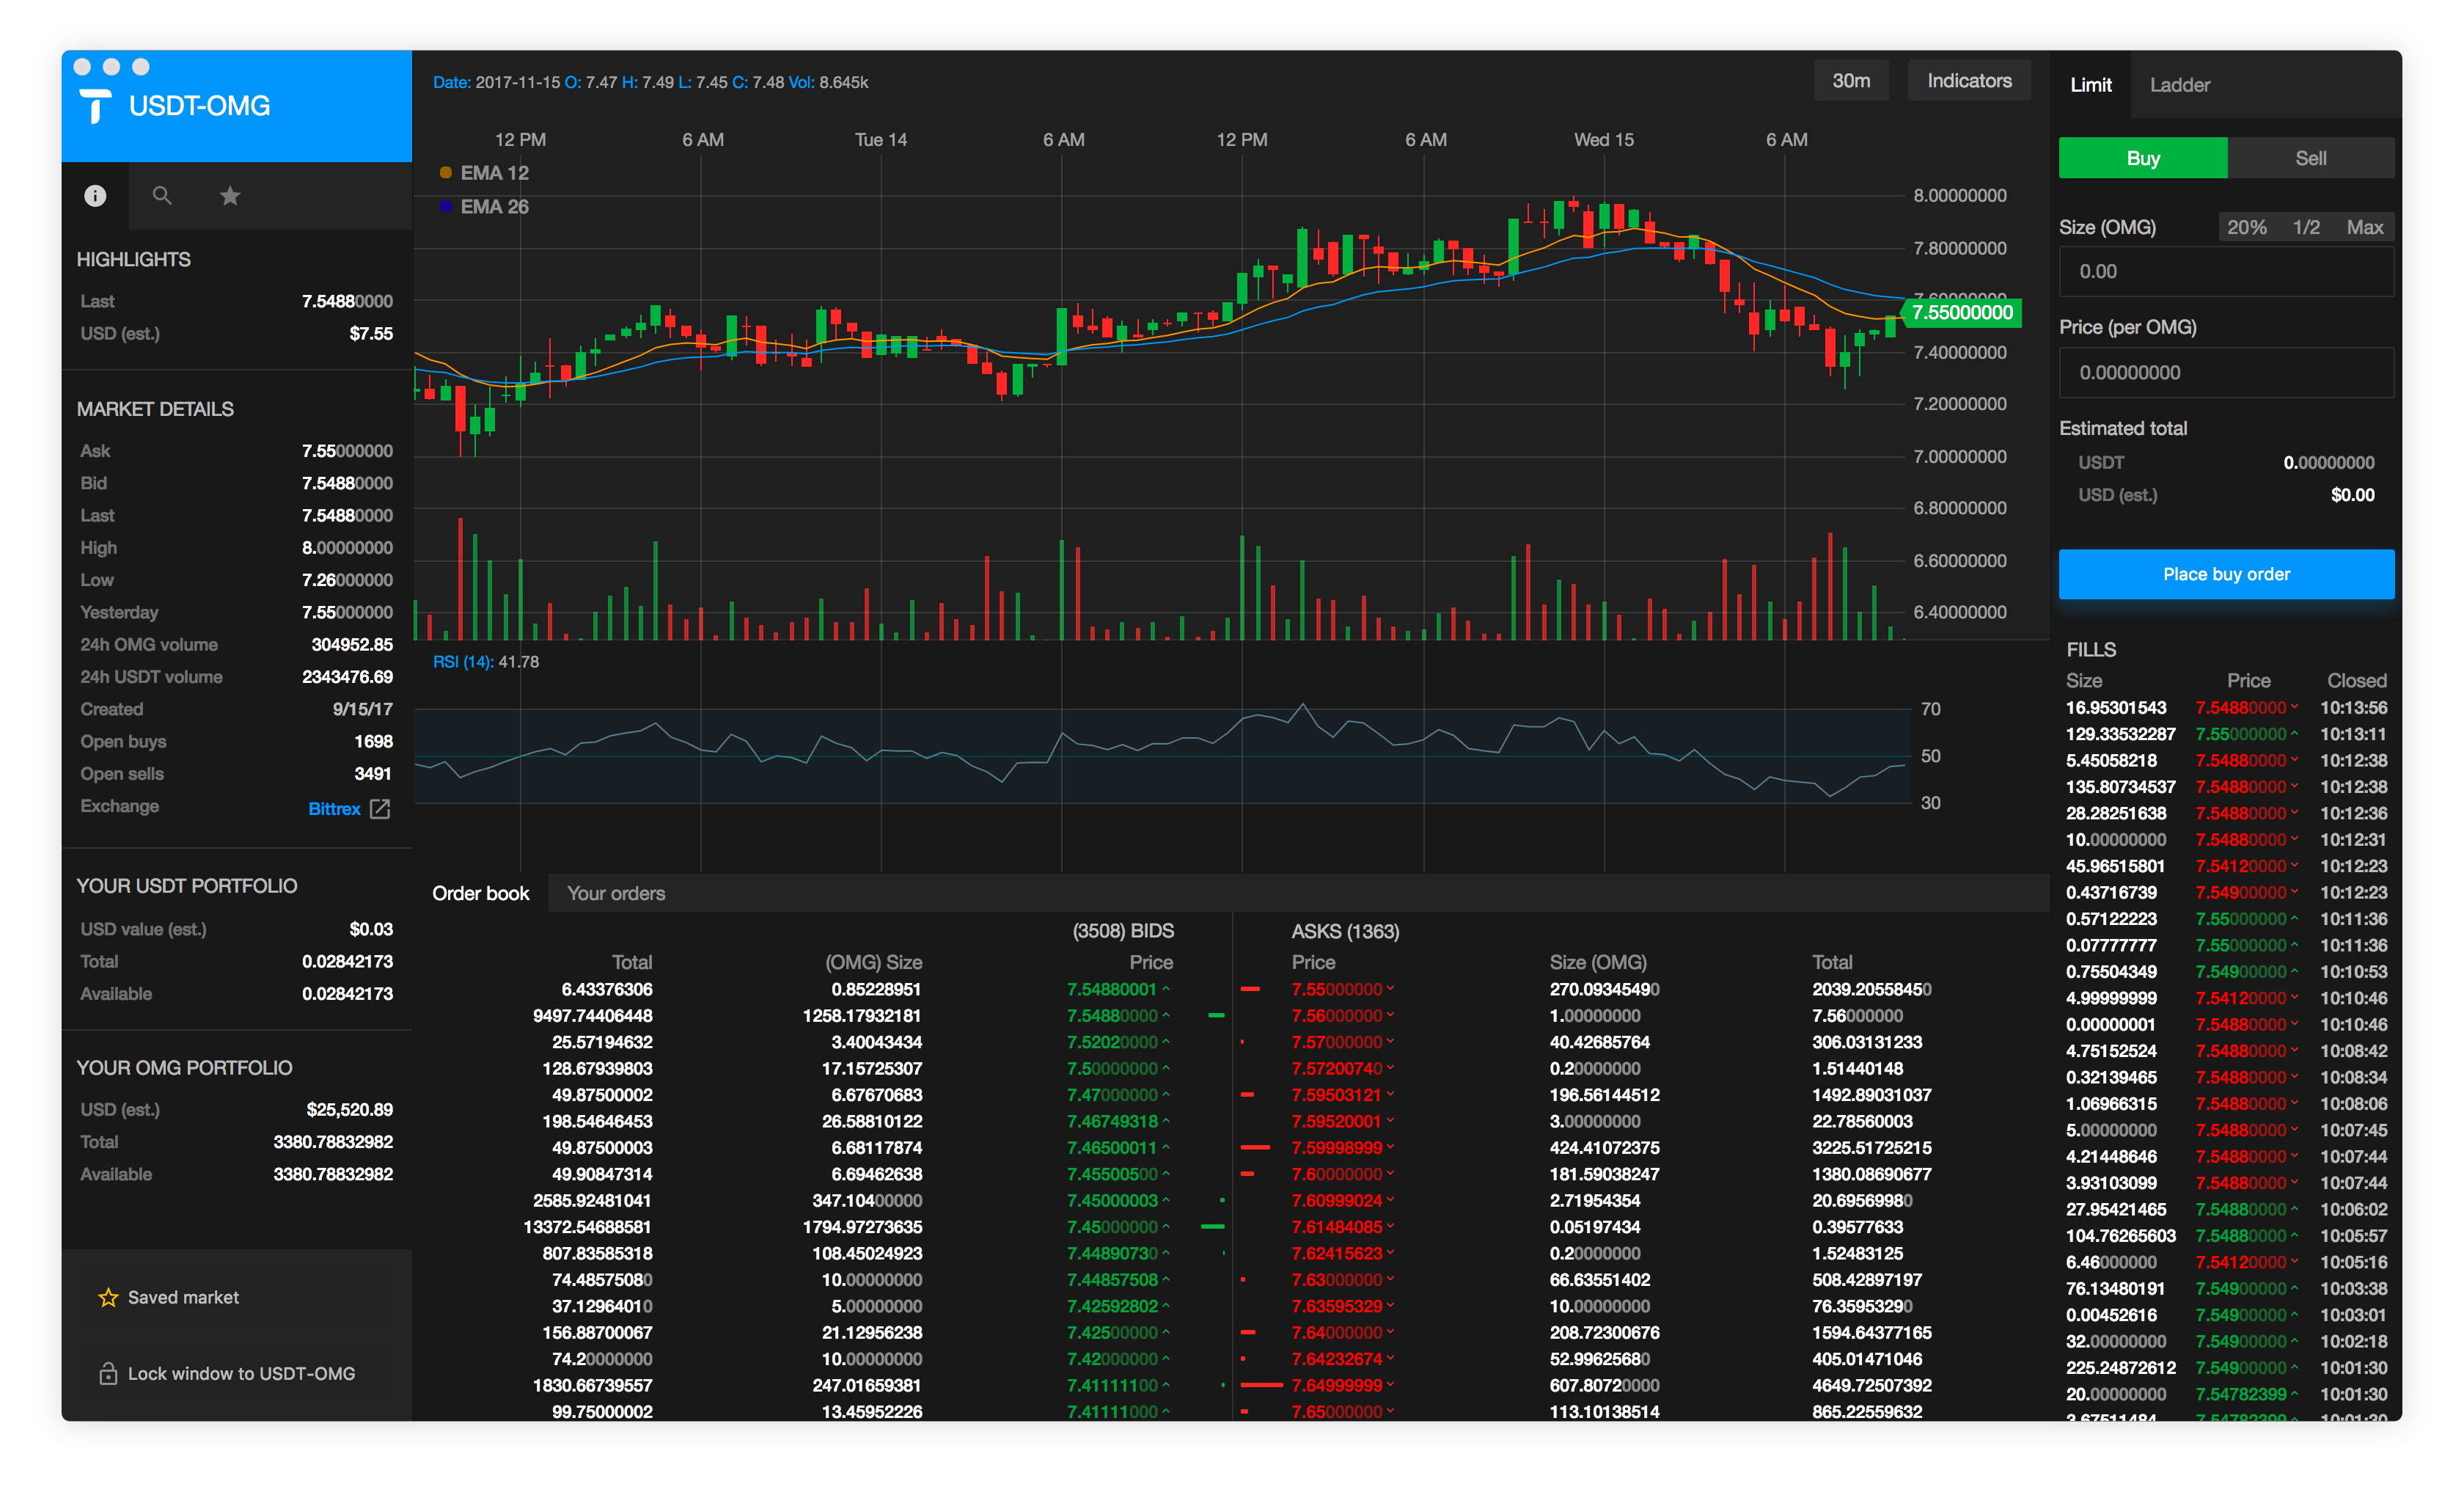
Task: Select the Buy side toggle
Action: (x=2142, y=158)
